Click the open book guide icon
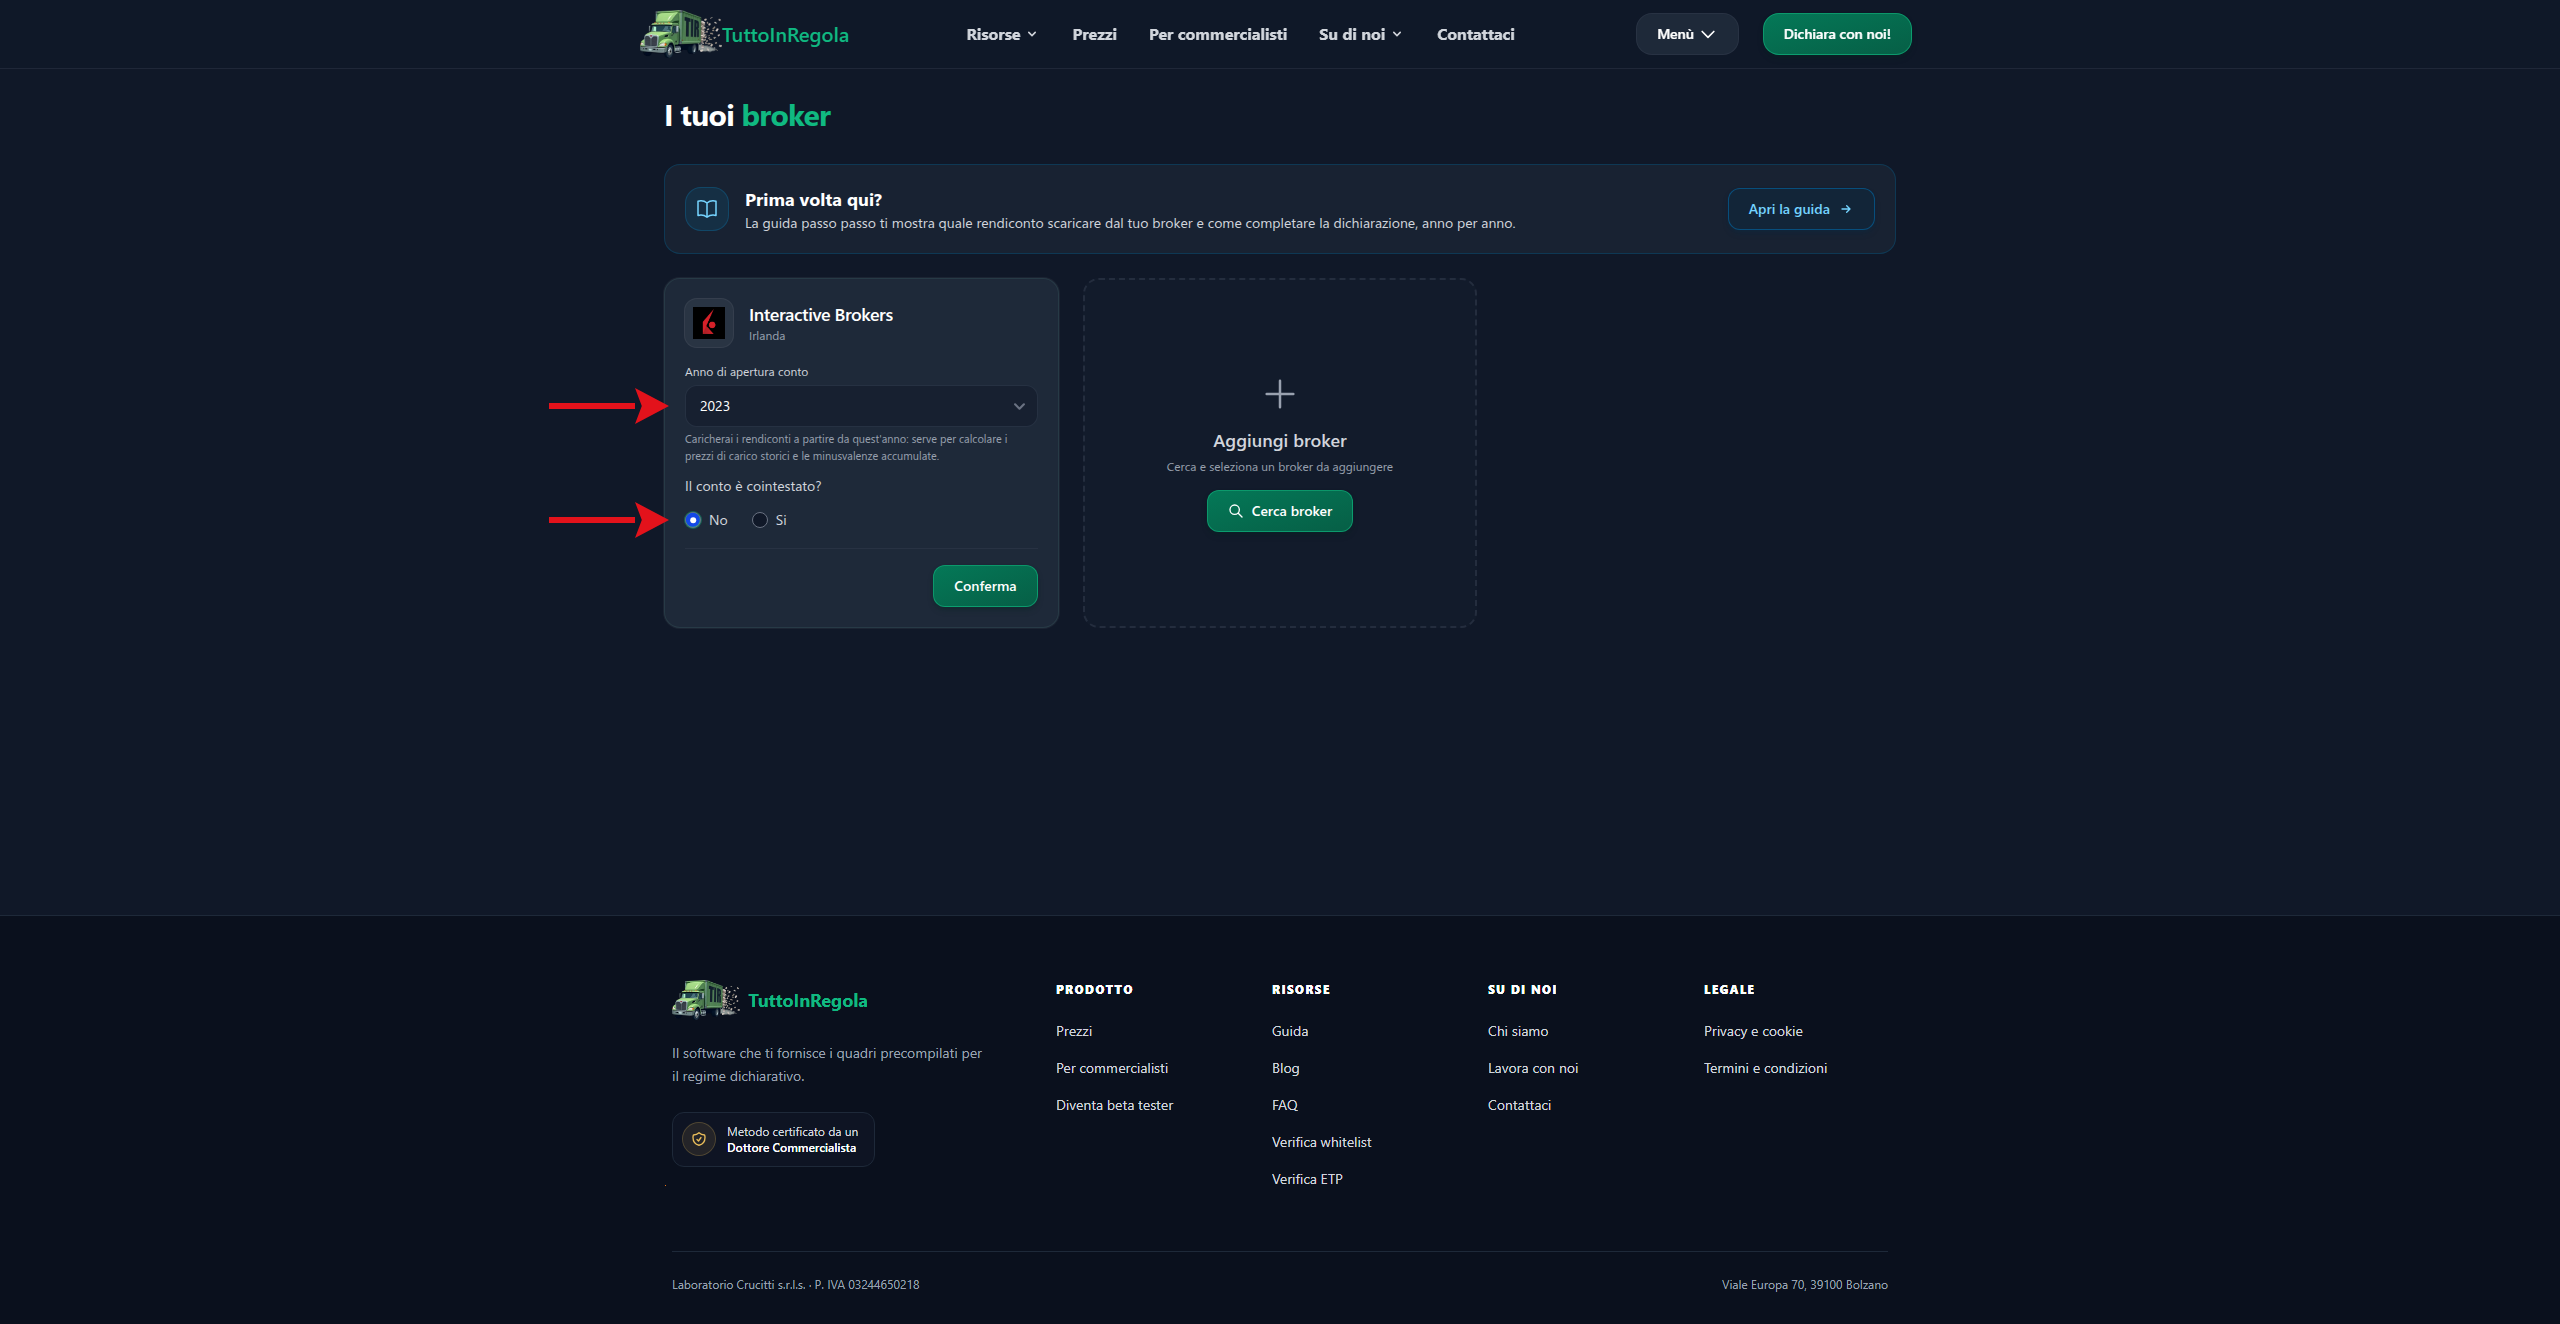This screenshot has height=1324, width=2560. tap(707, 209)
